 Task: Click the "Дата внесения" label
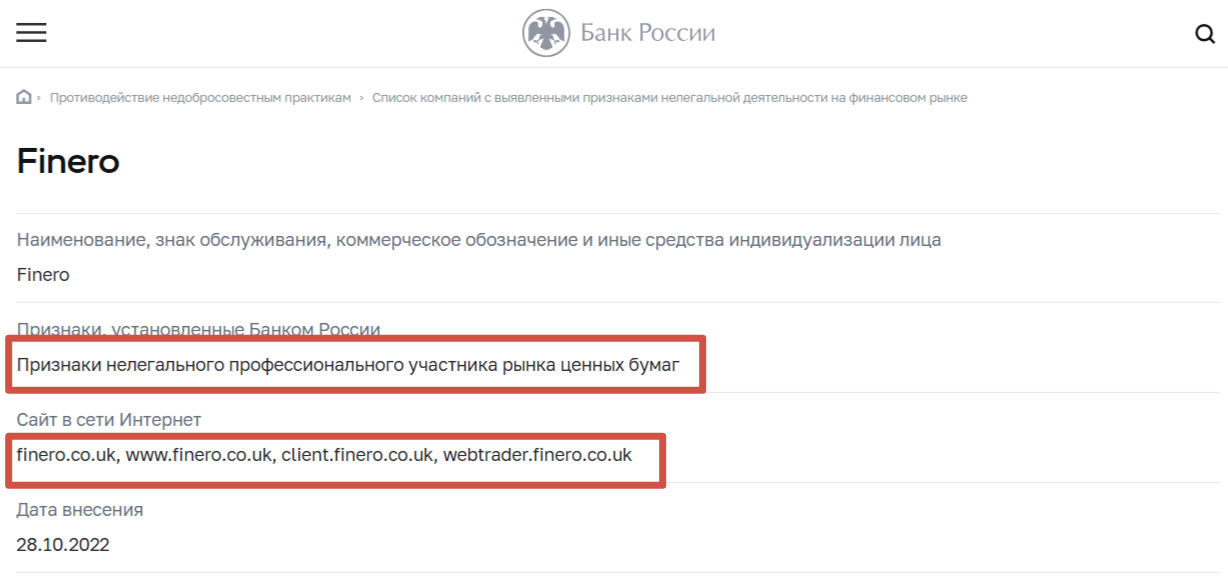coord(80,510)
